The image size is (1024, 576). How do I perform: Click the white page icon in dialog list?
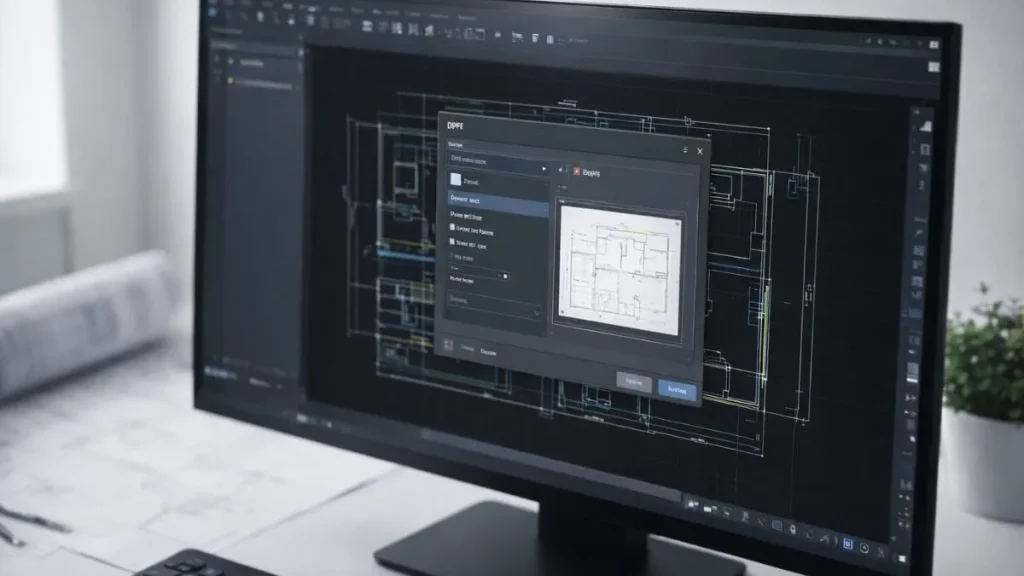point(456,180)
